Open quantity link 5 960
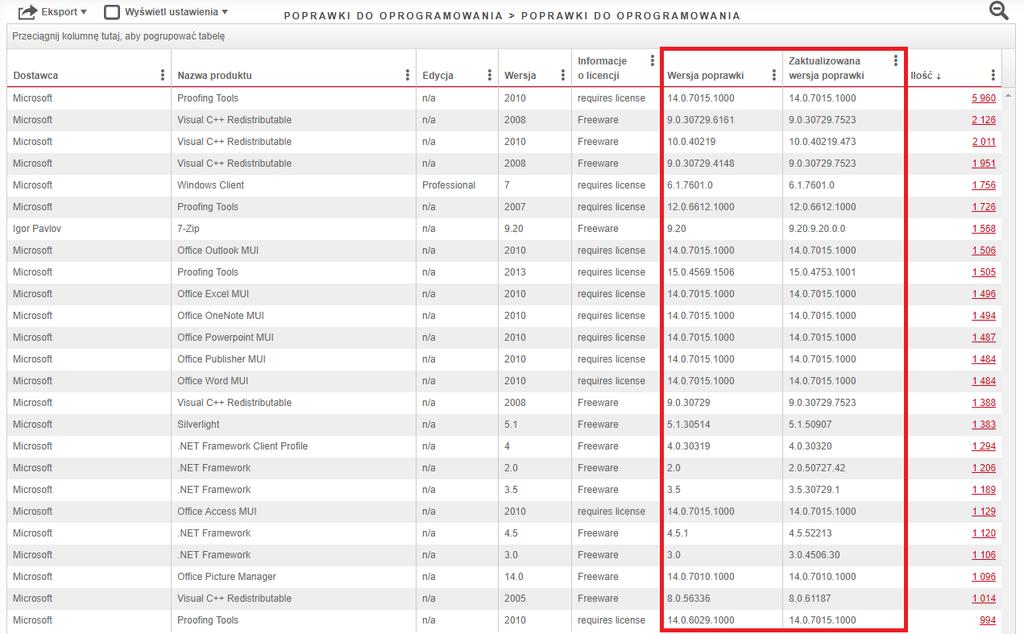This screenshot has width=1024, height=634. (984, 98)
